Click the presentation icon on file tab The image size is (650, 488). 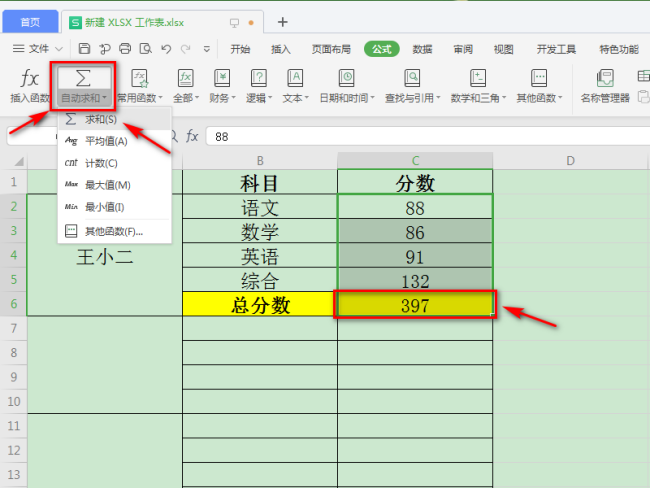(x=234, y=23)
